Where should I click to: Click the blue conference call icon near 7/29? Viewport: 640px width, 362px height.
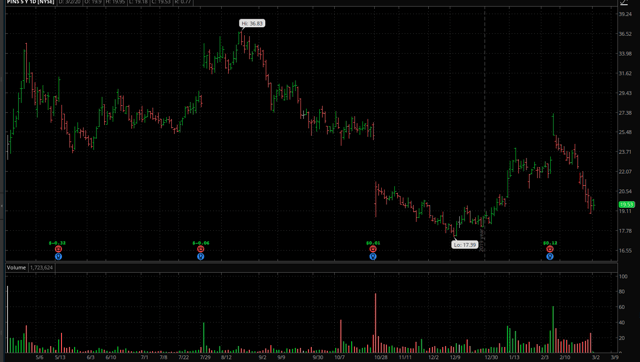(x=200, y=256)
